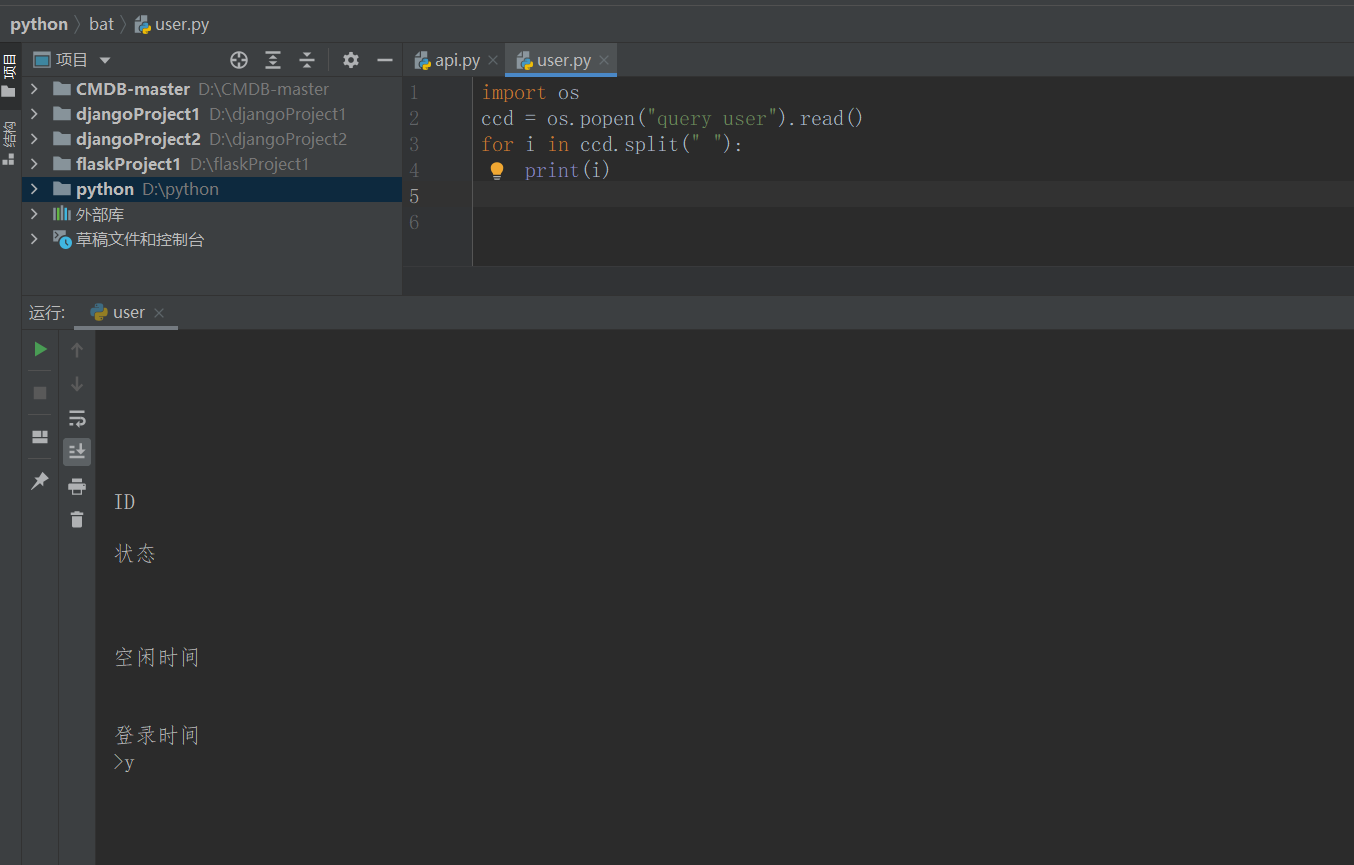This screenshot has width=1354, height=865.
Task: Select the python D:\python row
Action: pos(212,189)
